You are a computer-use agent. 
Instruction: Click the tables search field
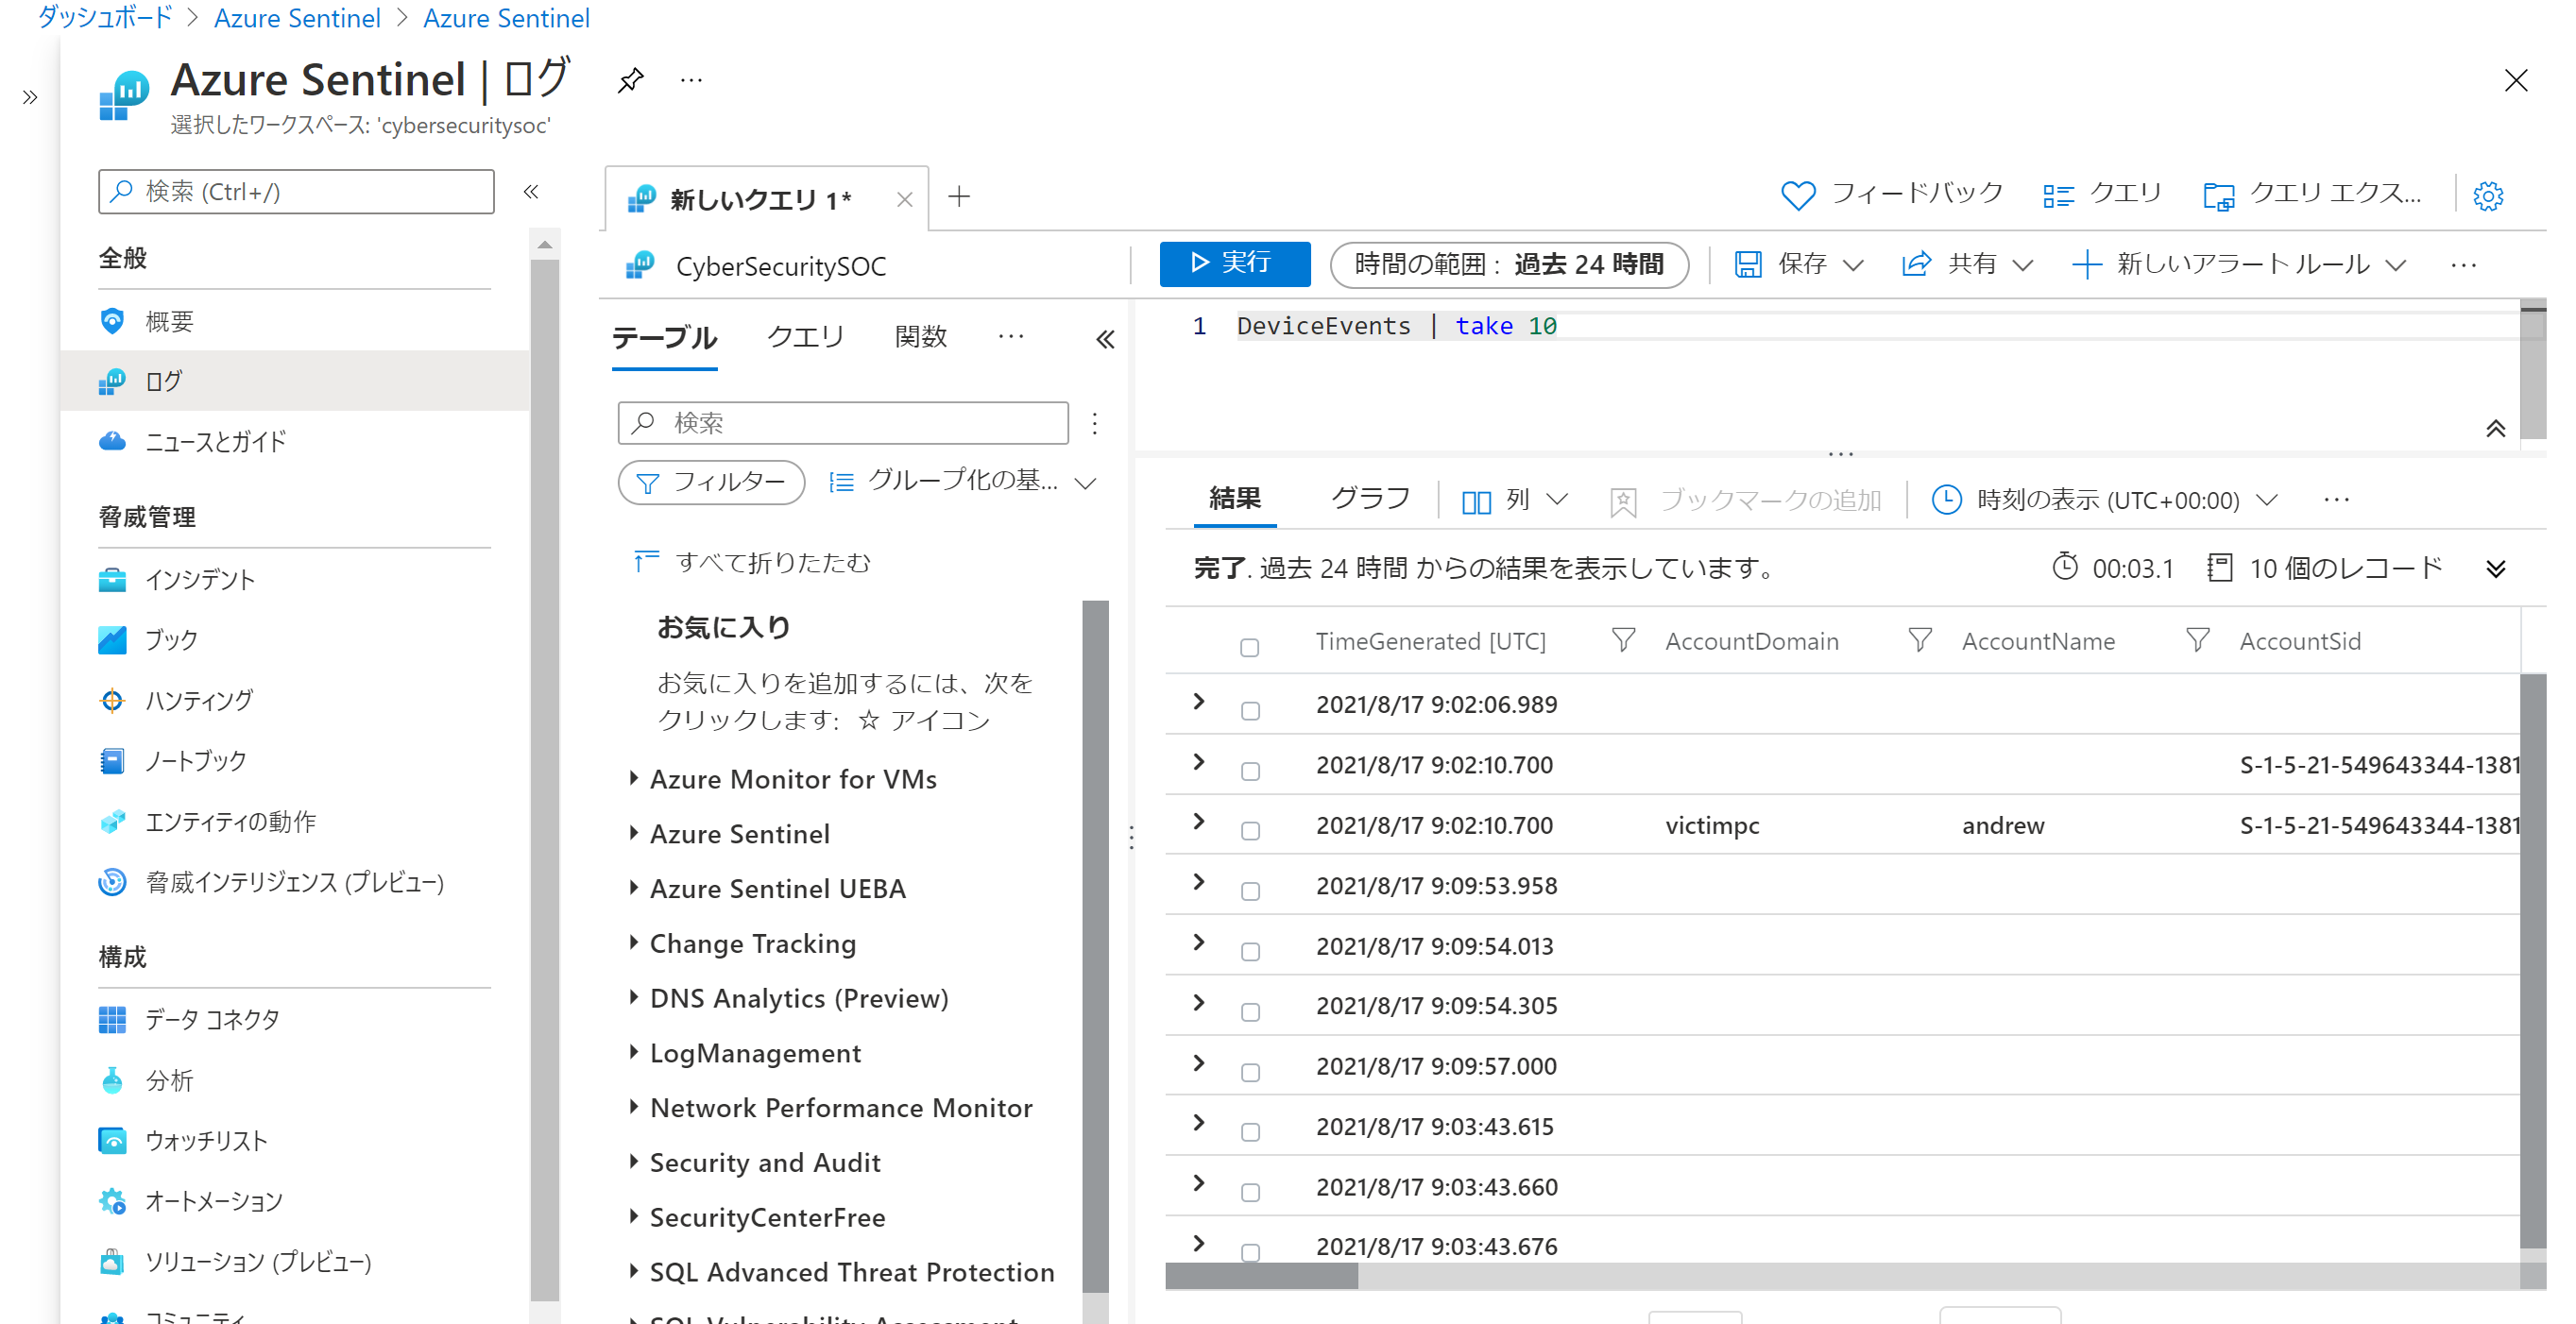click(843, 423)
